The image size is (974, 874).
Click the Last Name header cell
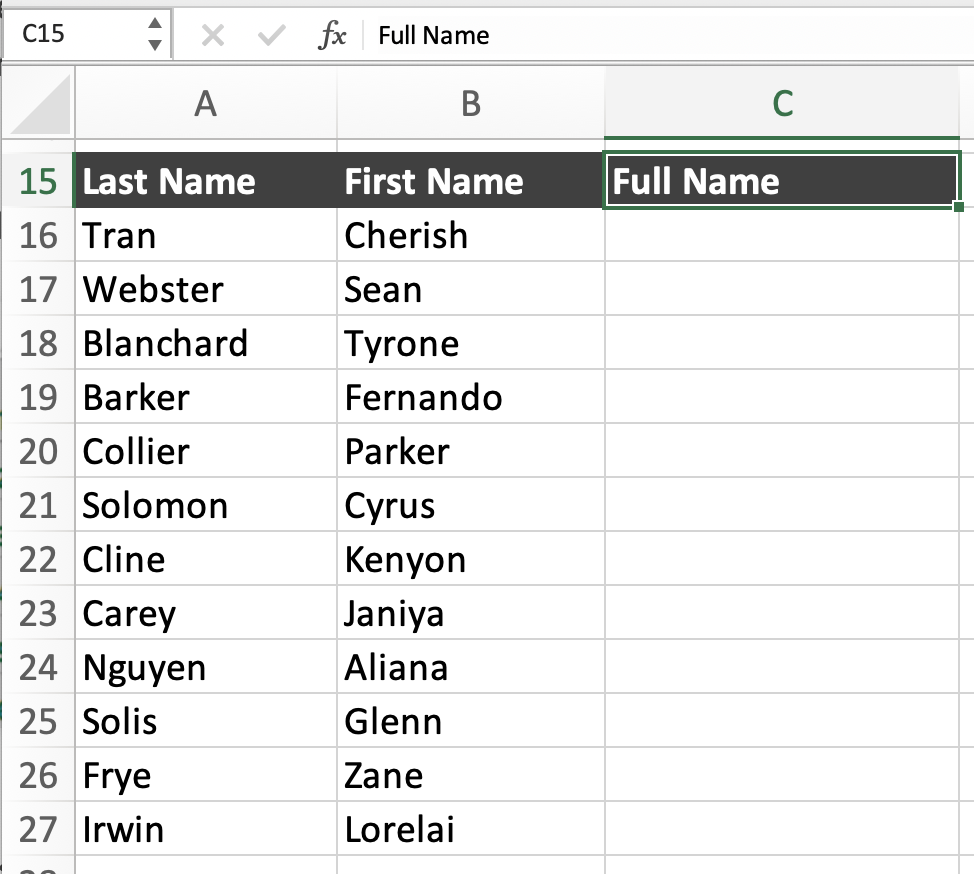click(x=206, y=182)
